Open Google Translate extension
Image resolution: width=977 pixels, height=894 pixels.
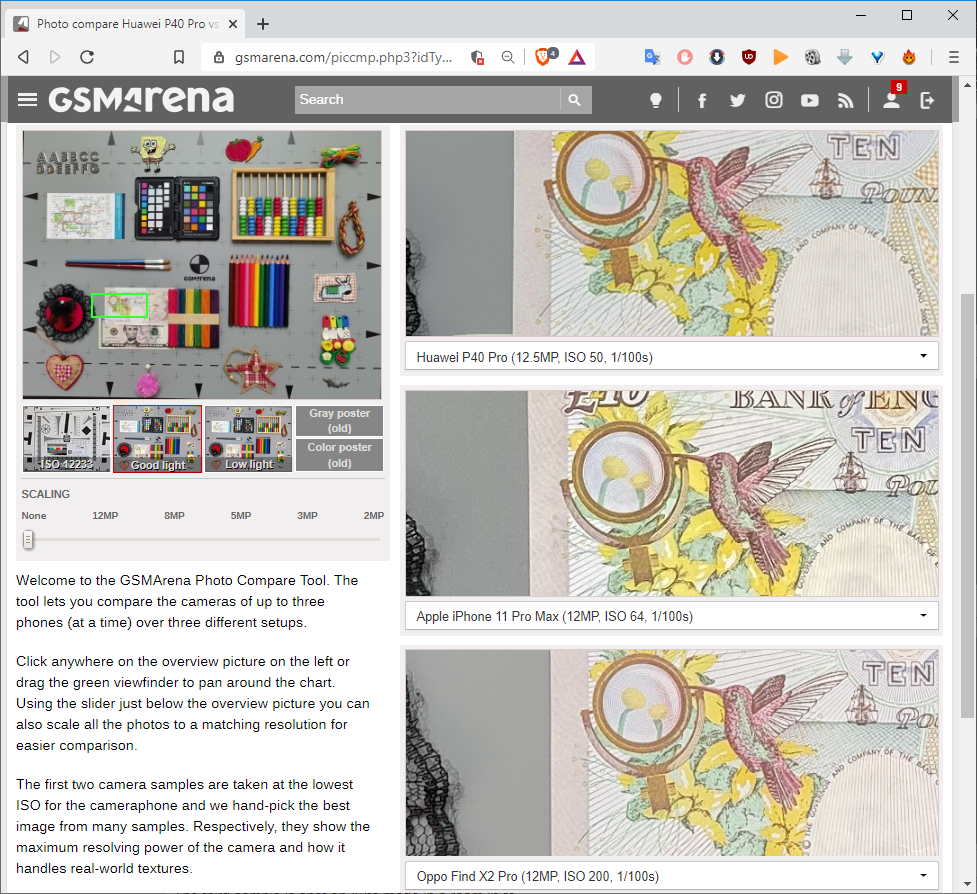(652, 57)
